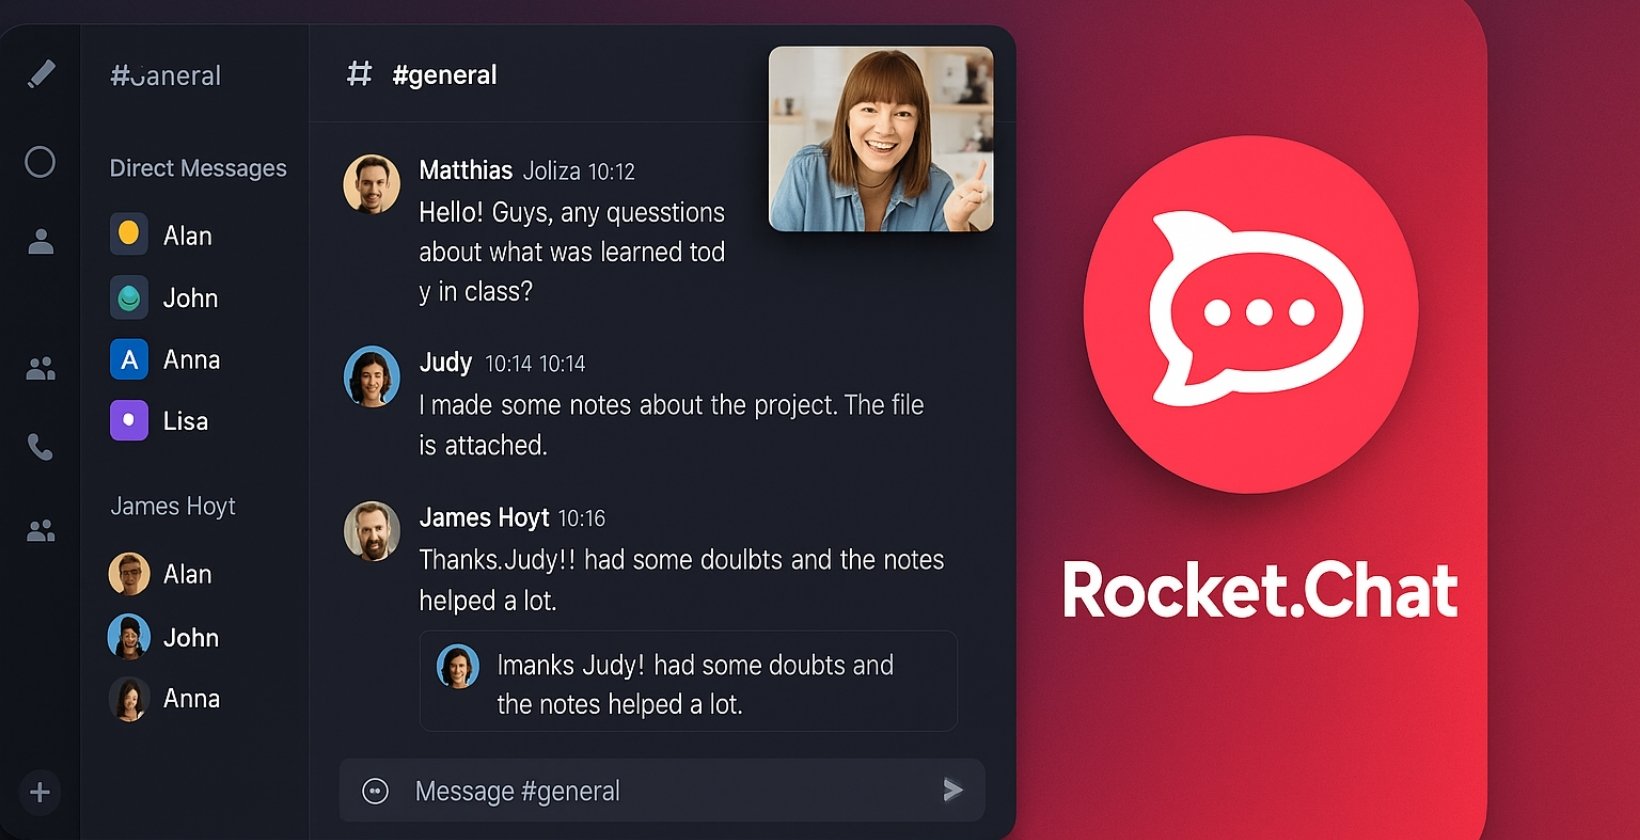Click Alan's yellow avatar icon
The width and height of the screenshot is (1640, 840).
coord(129,234)
